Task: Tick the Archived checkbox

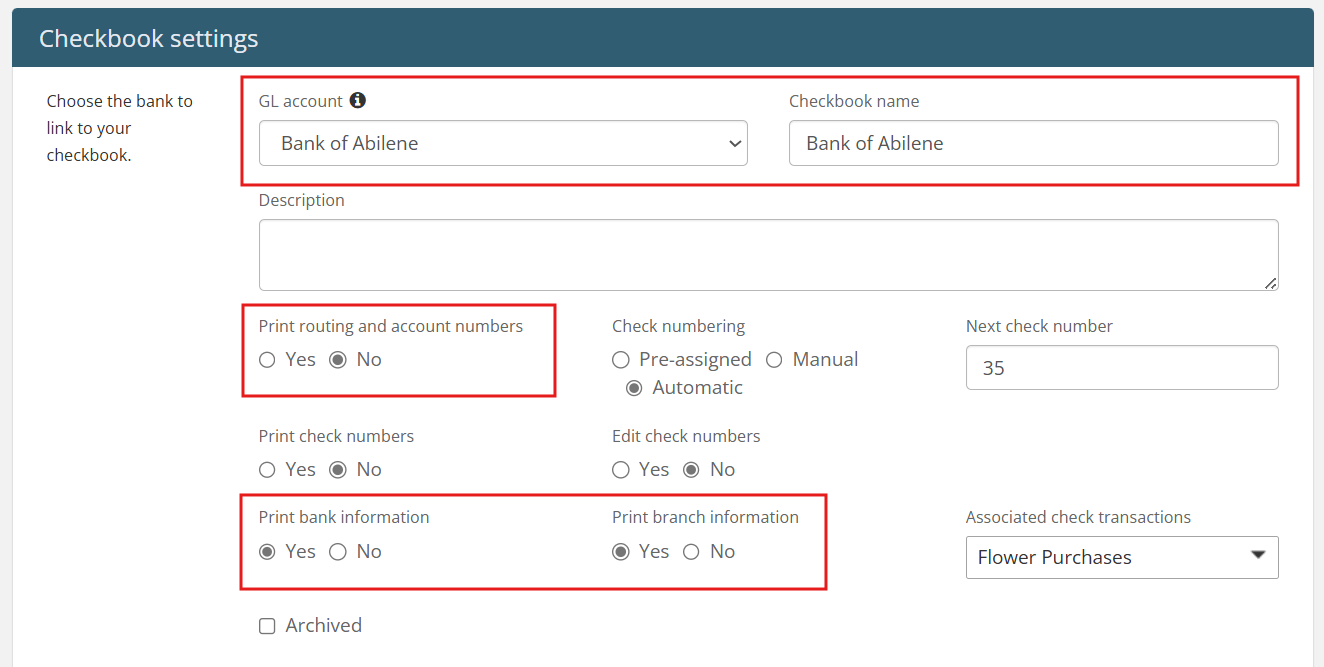Action: tap(267, 626)
